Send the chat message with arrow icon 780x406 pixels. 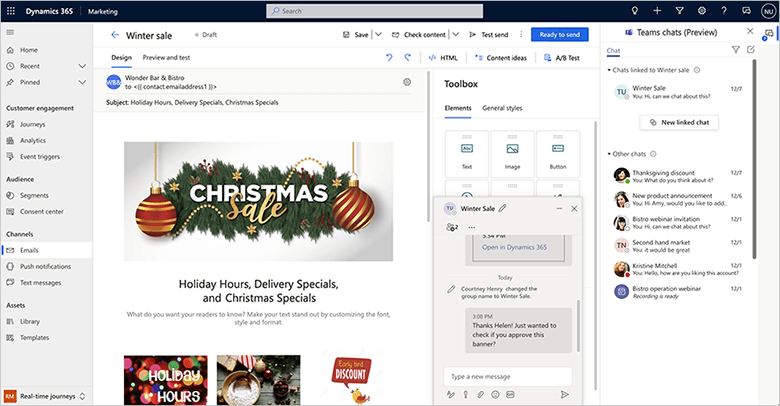tap(565, 394)
